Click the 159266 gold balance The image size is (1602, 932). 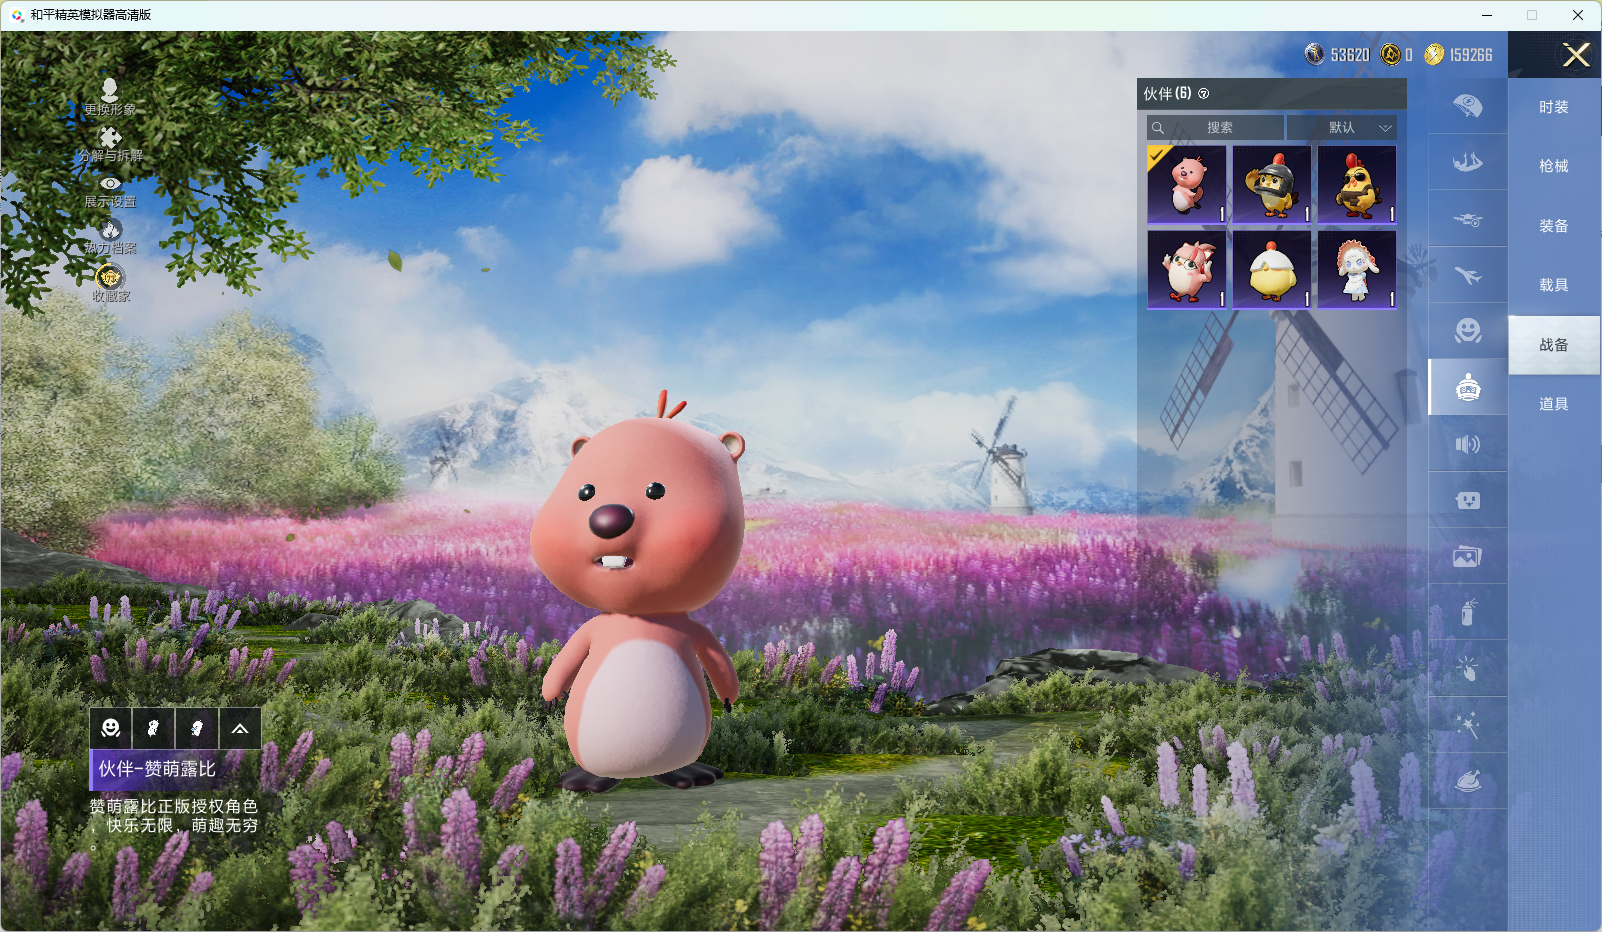[1471, 55]
